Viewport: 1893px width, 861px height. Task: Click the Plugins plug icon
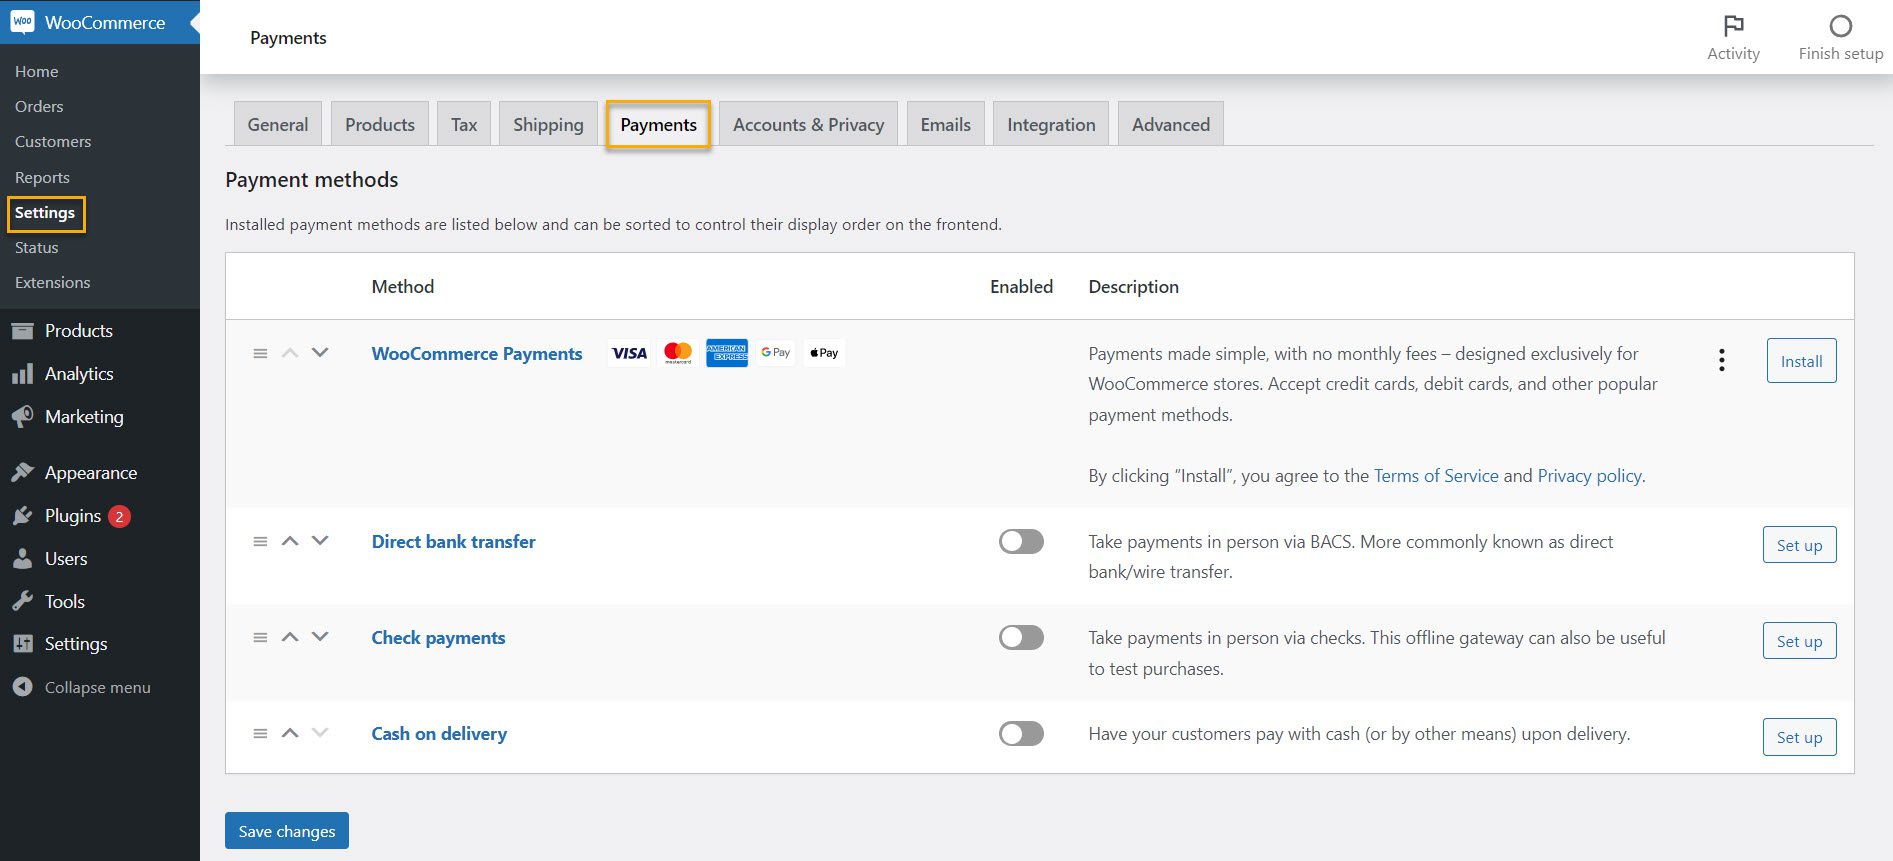coord(22,516)
